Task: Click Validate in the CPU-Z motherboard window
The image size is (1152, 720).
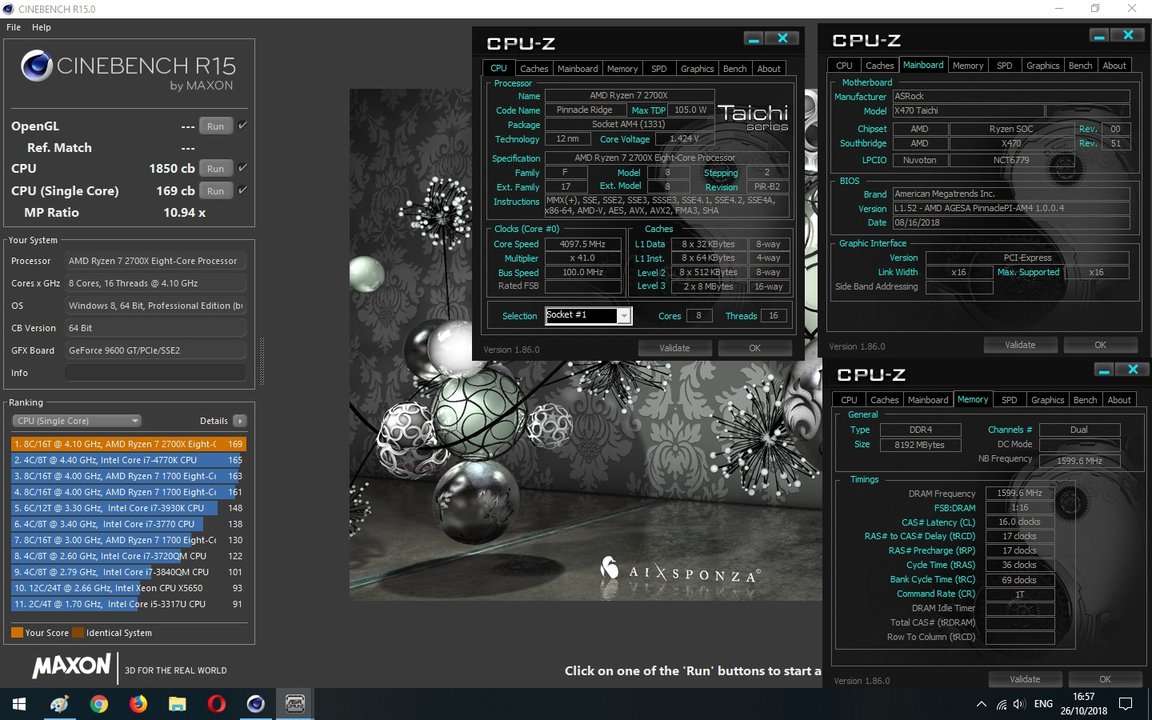Action: click(x=1020, y=345)
